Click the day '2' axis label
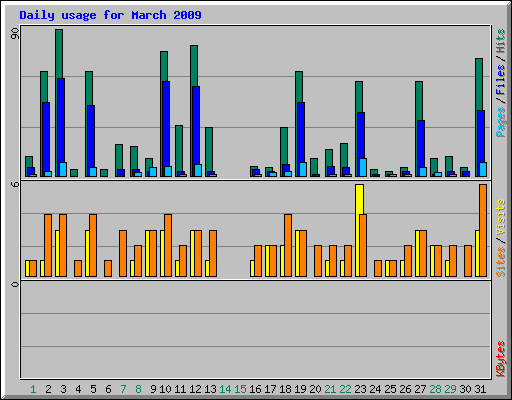Screen dimensions: 512x400 coord(48,389)
